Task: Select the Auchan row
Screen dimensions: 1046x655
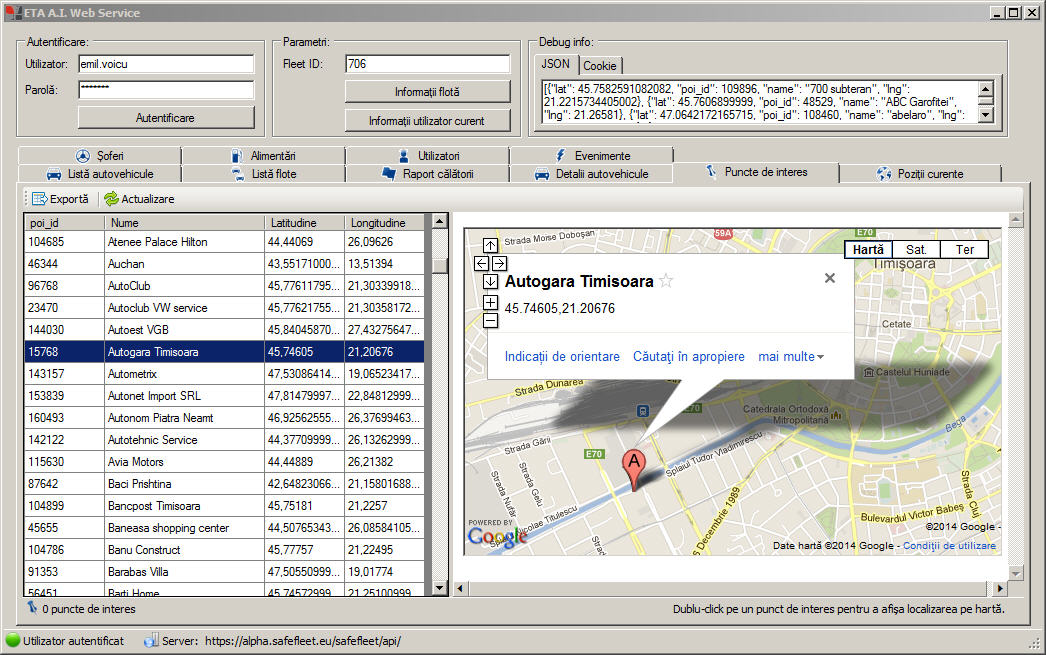Action: [224, 263]
